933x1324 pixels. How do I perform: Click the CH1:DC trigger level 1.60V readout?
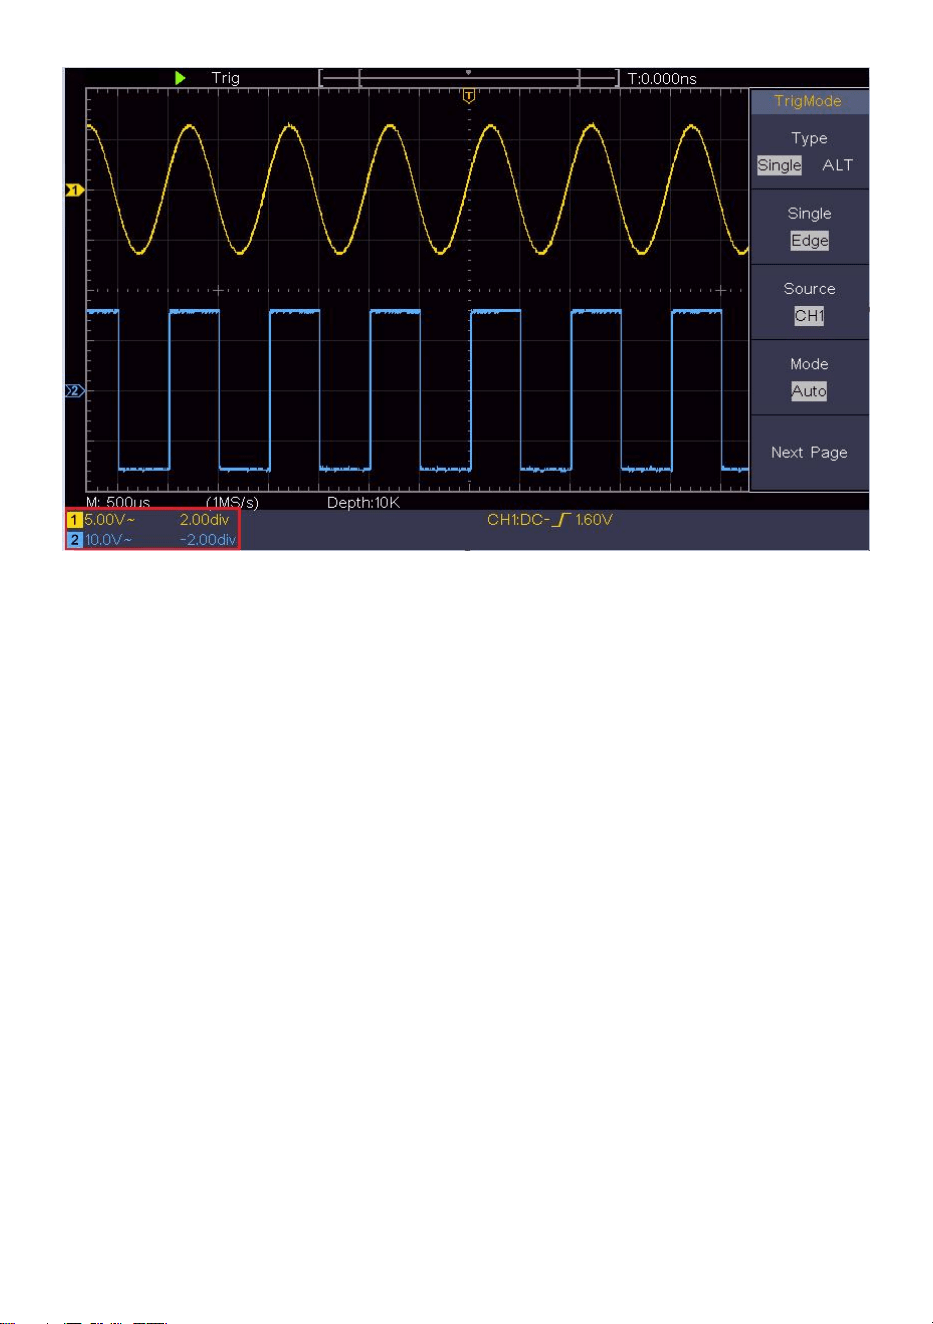pyautogui.click(x=550, y=520)
